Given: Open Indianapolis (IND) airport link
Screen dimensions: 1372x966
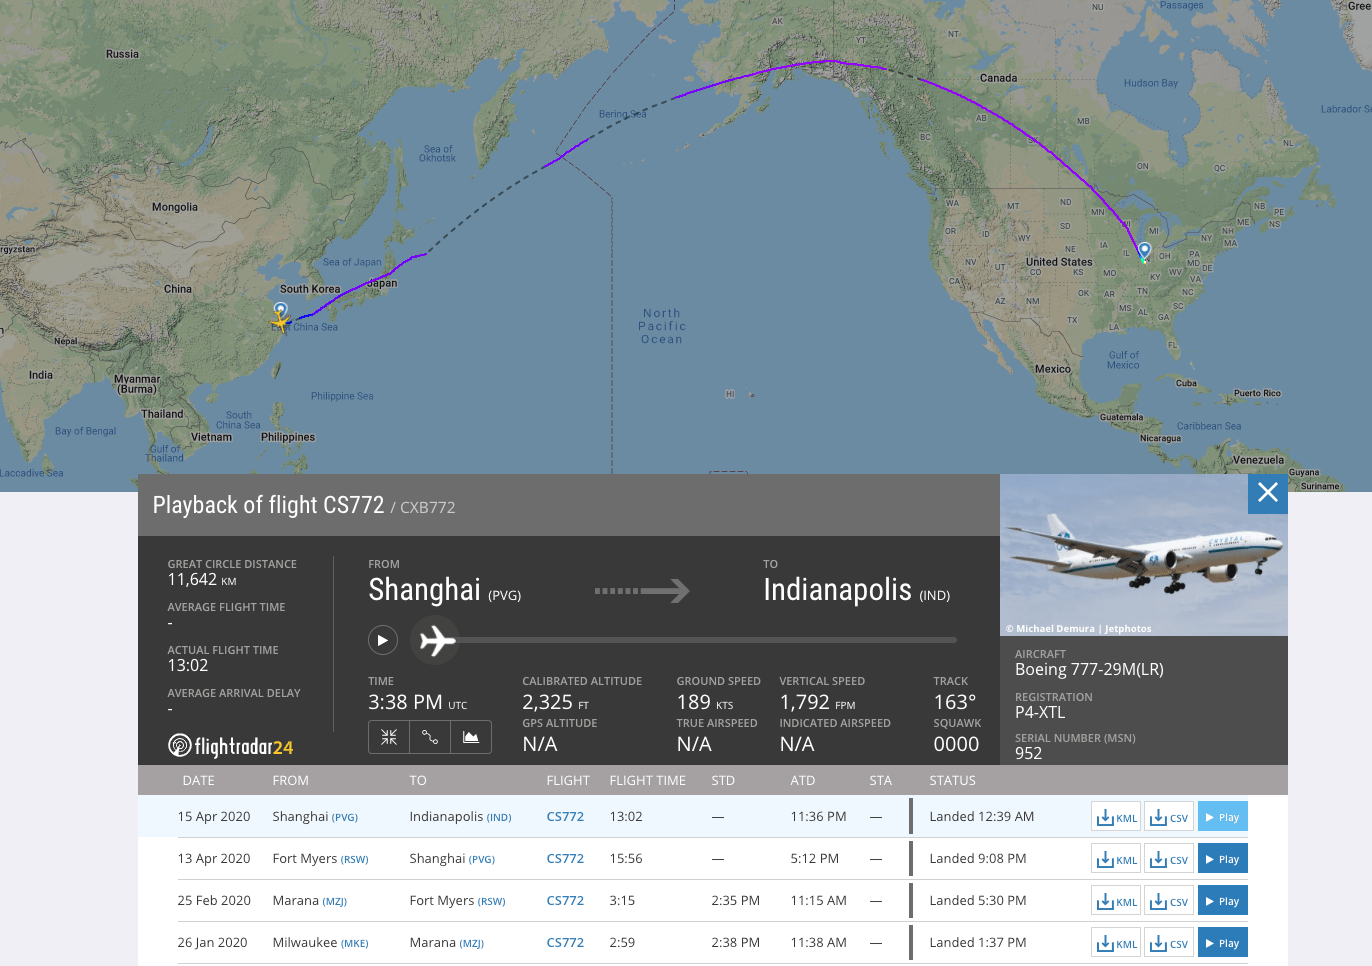Looking at the screenshot, I should coord(460,817).
